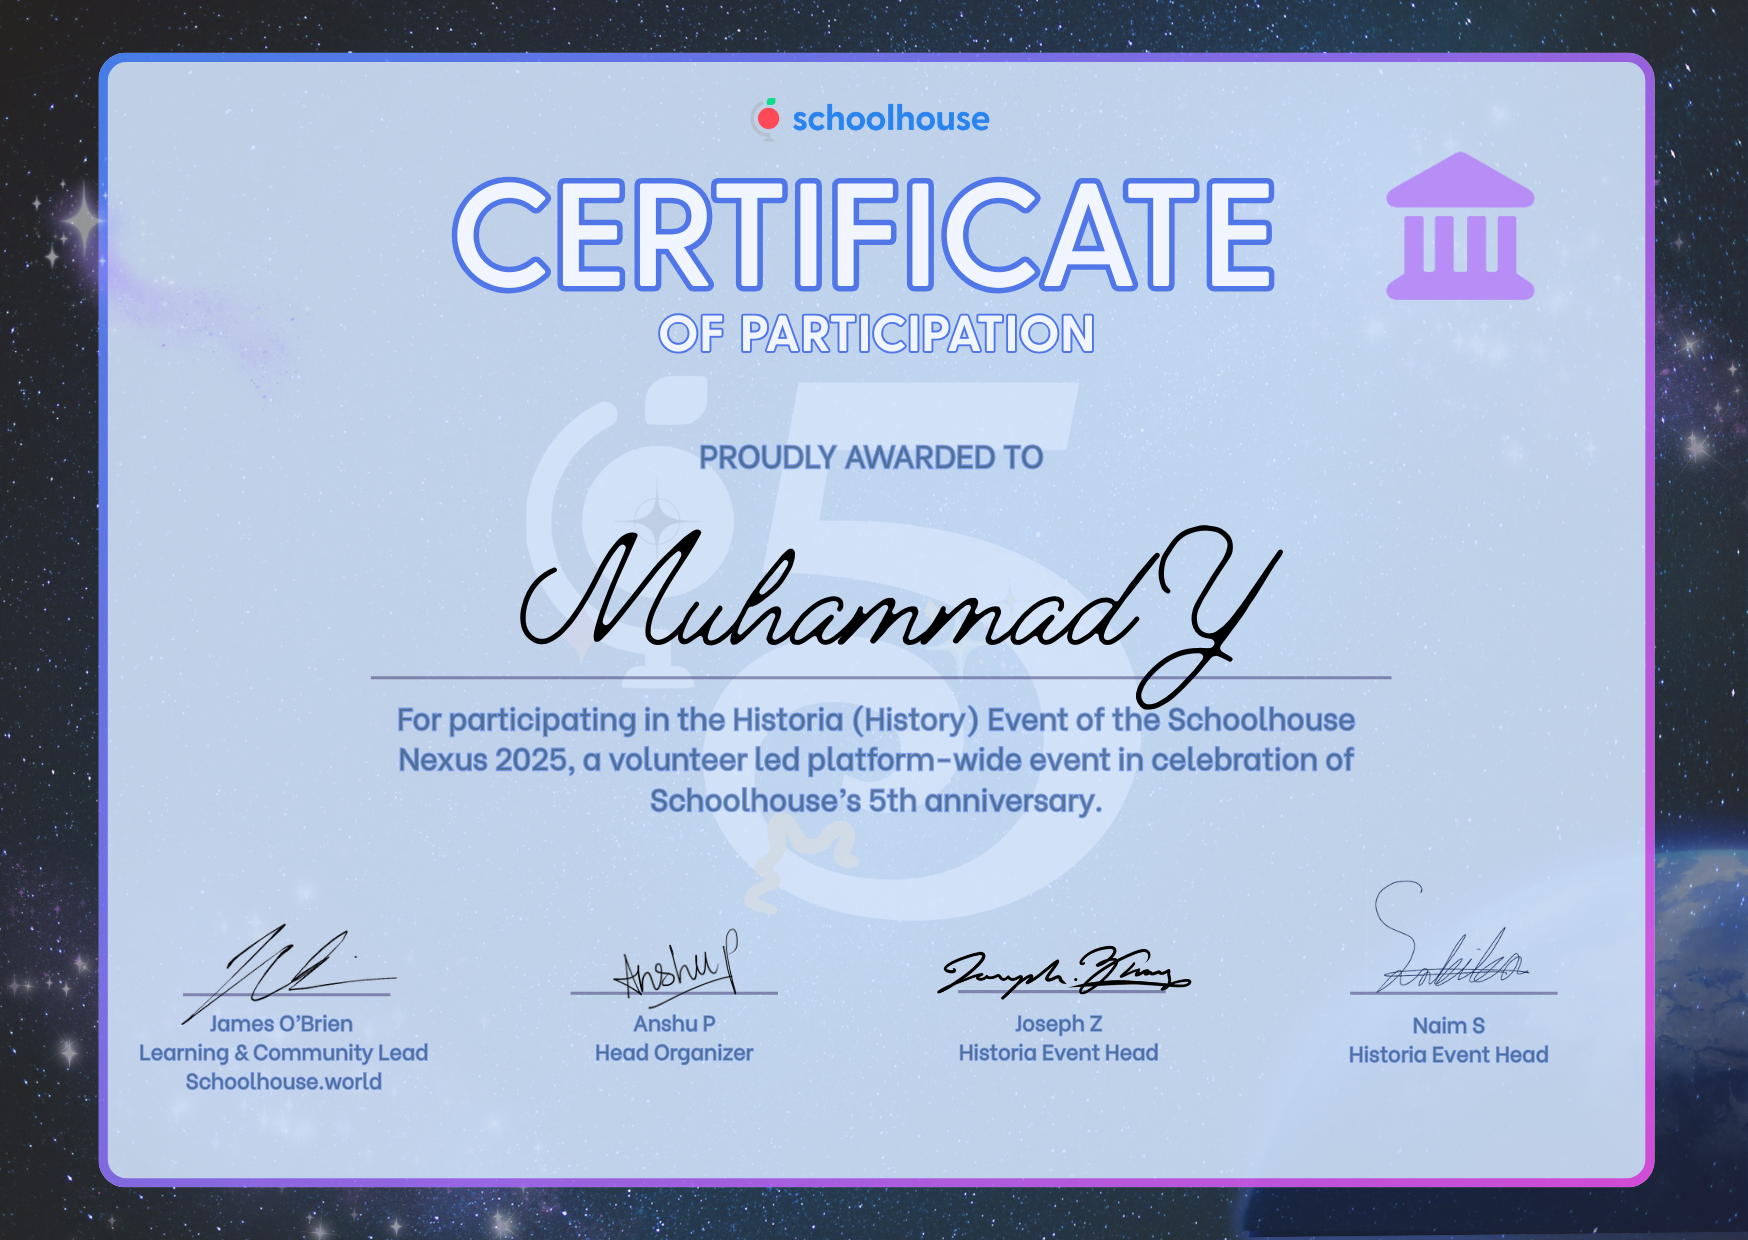Open the Schoolhouse.world link
1748x1240 pixels.
pyautogui.click(x=285, y=1082)
